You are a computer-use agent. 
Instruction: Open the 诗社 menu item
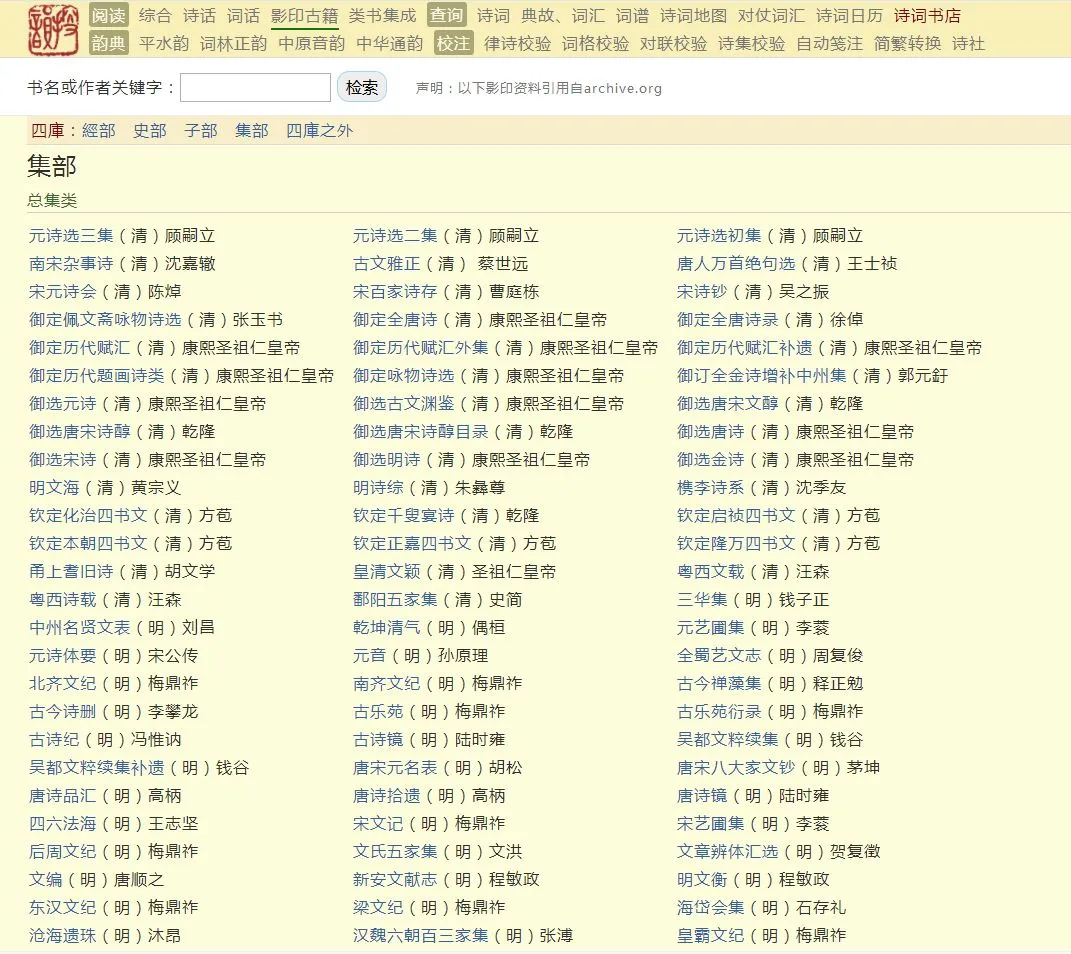click(x=969, y=43)
